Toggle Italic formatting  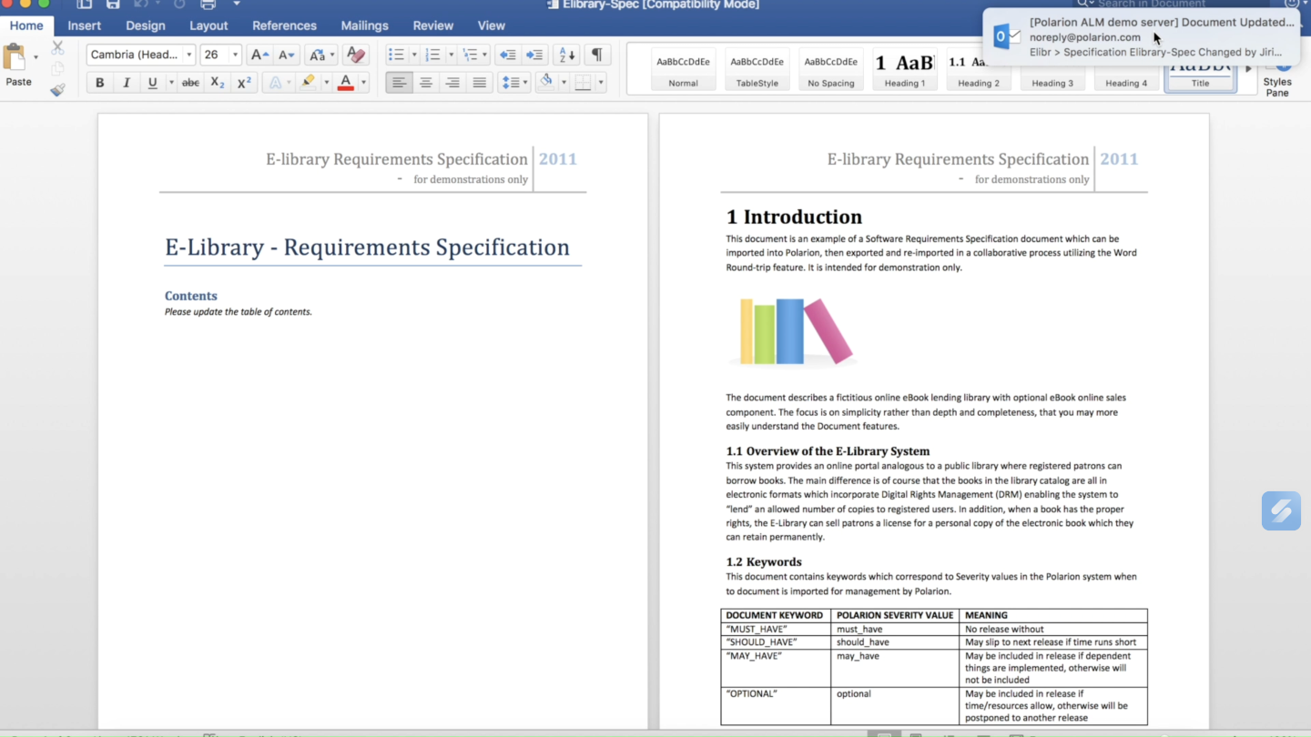126,83
